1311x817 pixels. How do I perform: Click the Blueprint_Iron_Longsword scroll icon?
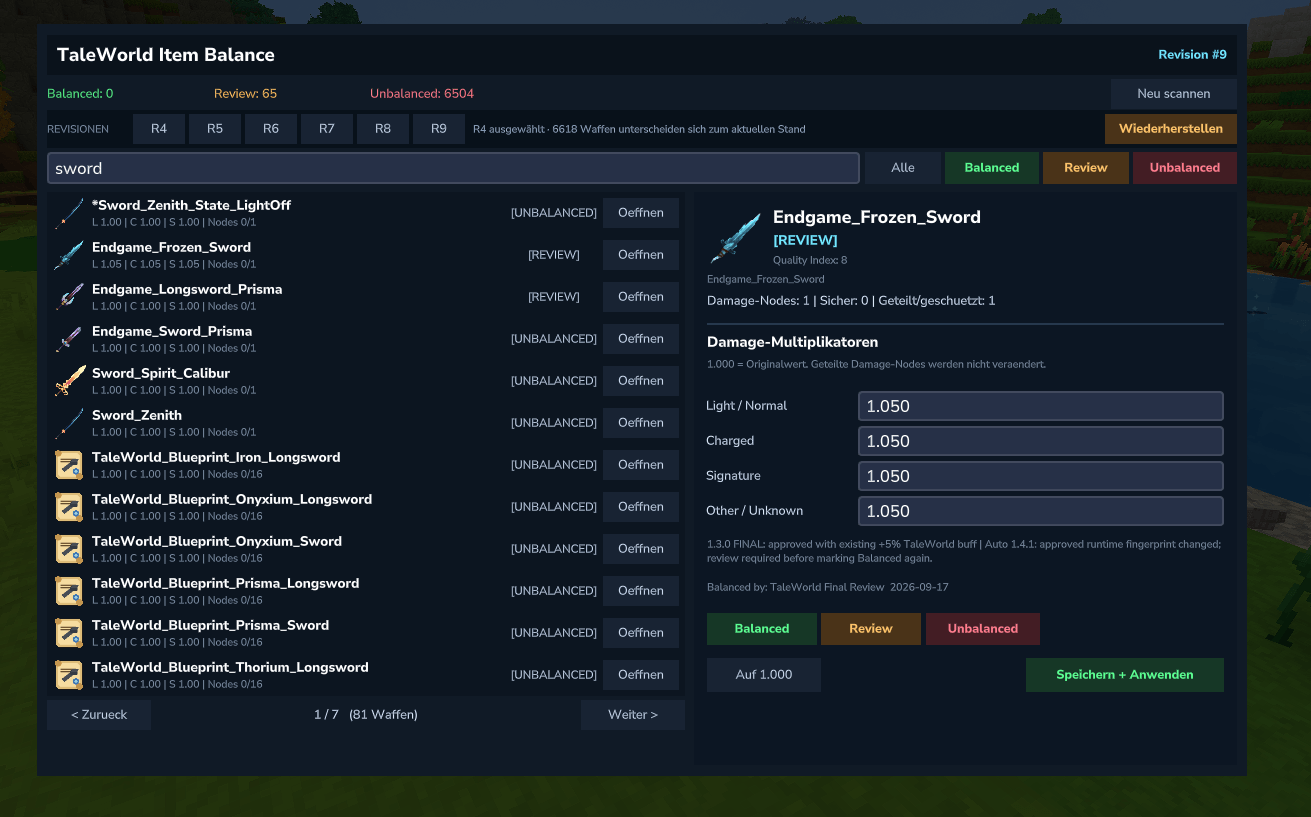[69, 465]
